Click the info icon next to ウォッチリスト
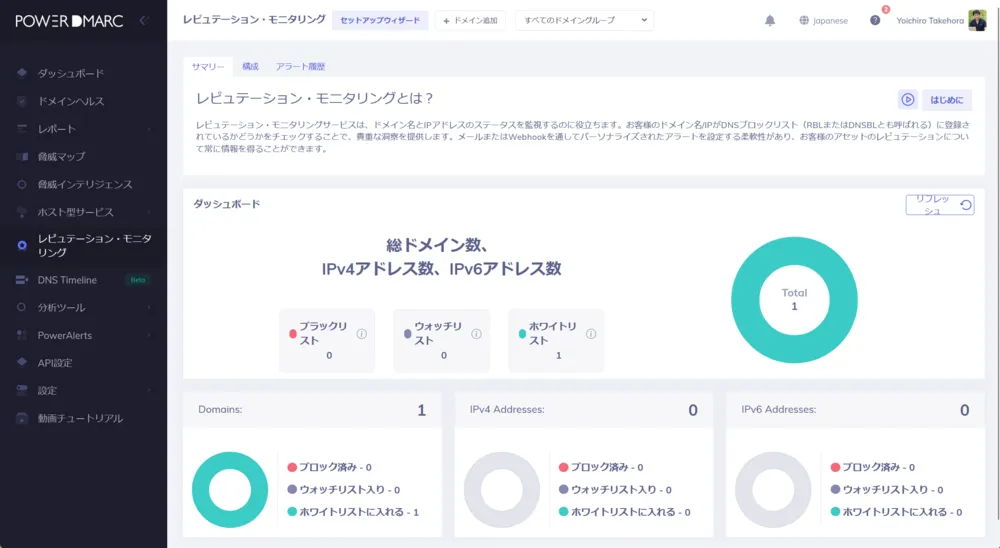The image size is (1000, 548). point(476,334)
